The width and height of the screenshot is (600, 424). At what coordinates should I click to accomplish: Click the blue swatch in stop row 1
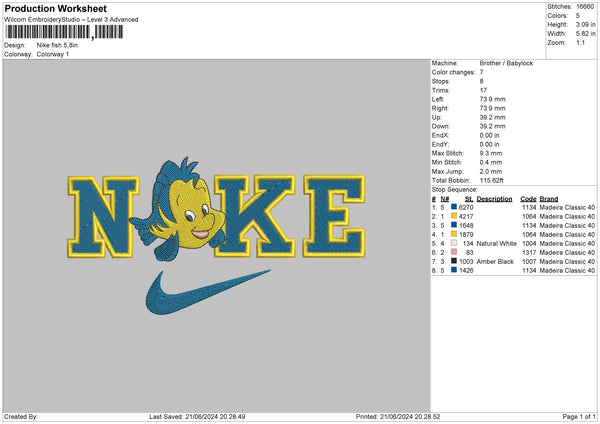pyautogui.click(x=454, y=207)
